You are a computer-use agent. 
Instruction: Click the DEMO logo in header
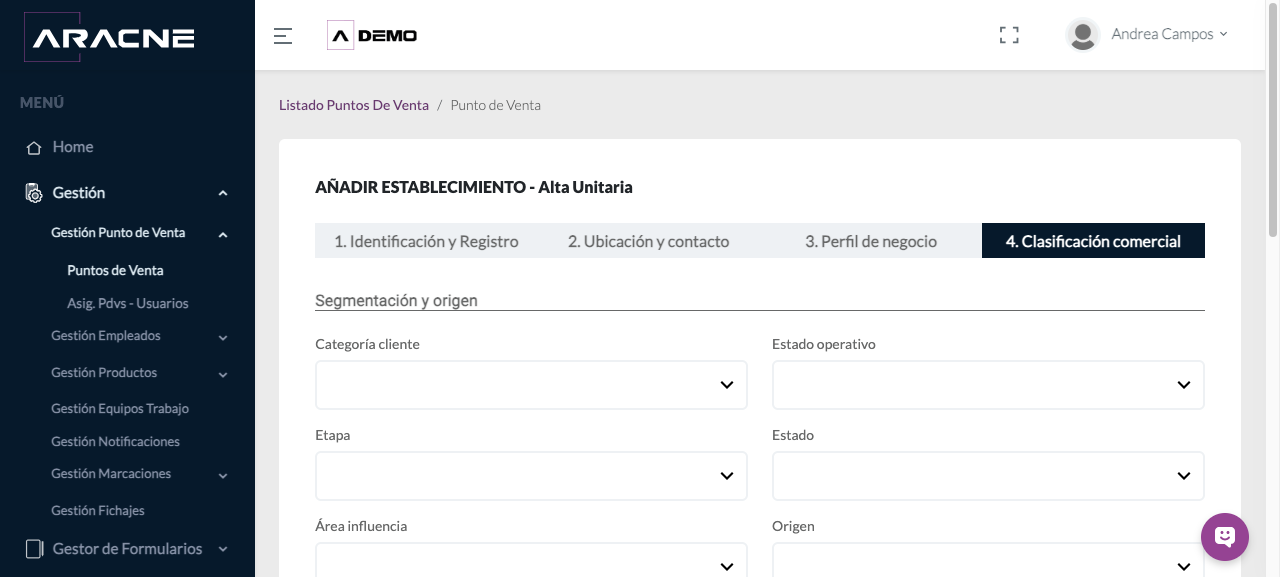(372, 36)
